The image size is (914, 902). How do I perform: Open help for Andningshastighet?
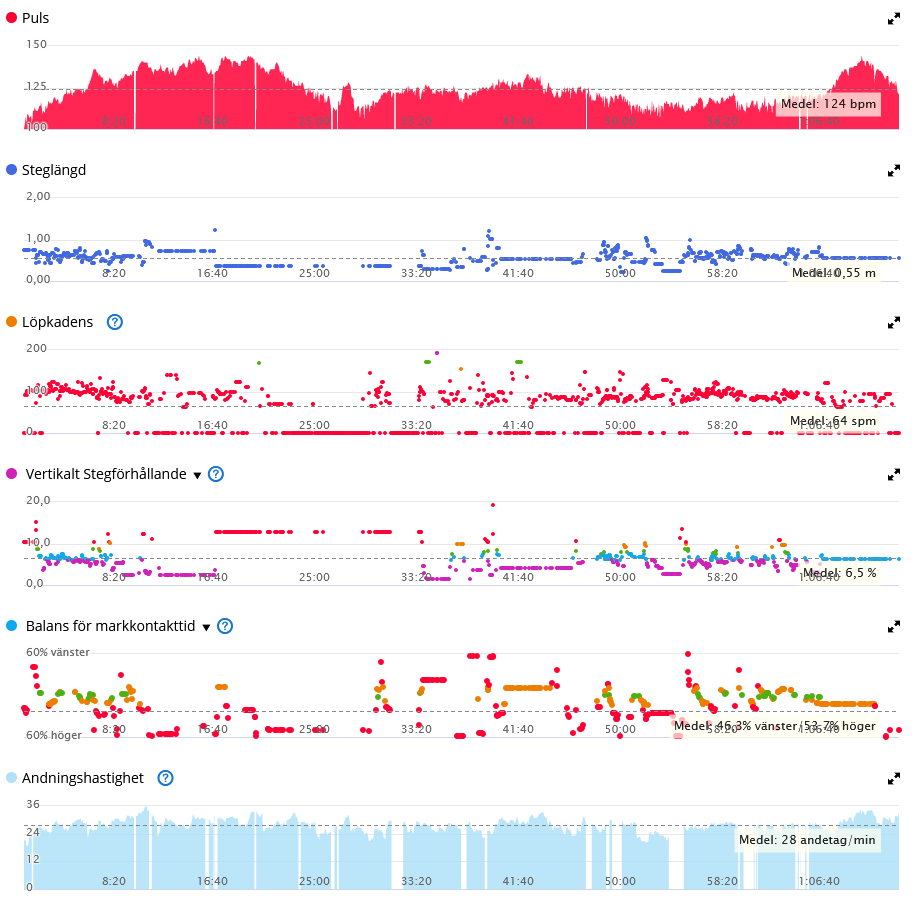coord(166,778)
